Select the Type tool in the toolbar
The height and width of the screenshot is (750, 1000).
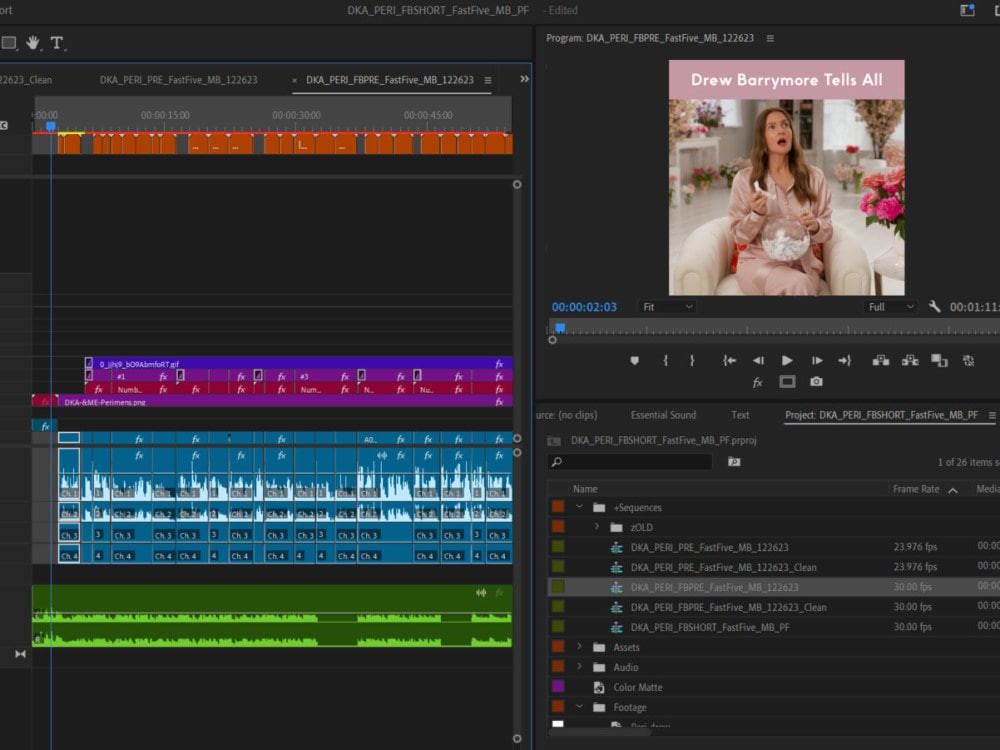(x=56, y=42)
